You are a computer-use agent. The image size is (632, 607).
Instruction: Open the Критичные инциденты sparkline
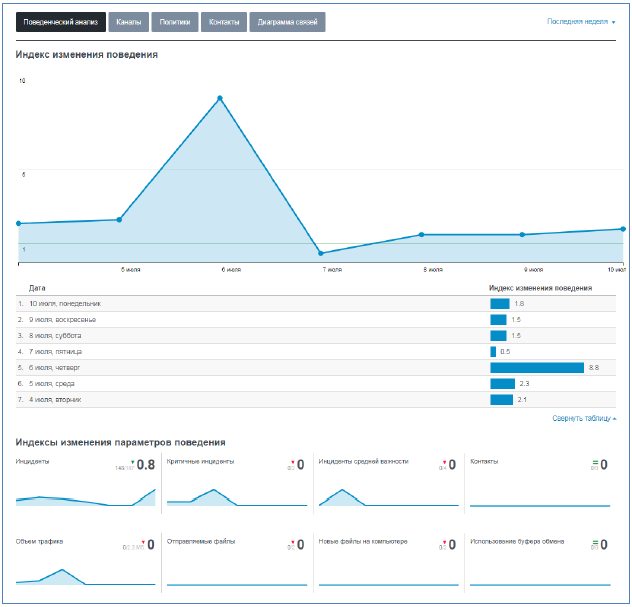[237, 497]
